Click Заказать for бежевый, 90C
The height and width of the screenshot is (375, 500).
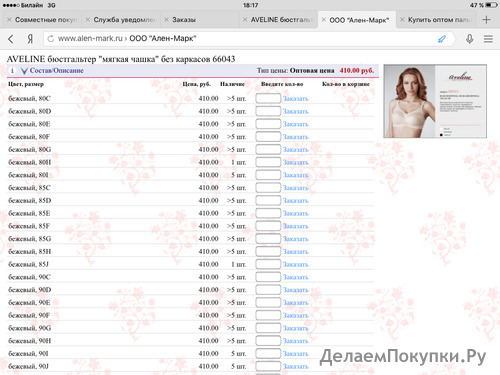[x=295, y=277]
